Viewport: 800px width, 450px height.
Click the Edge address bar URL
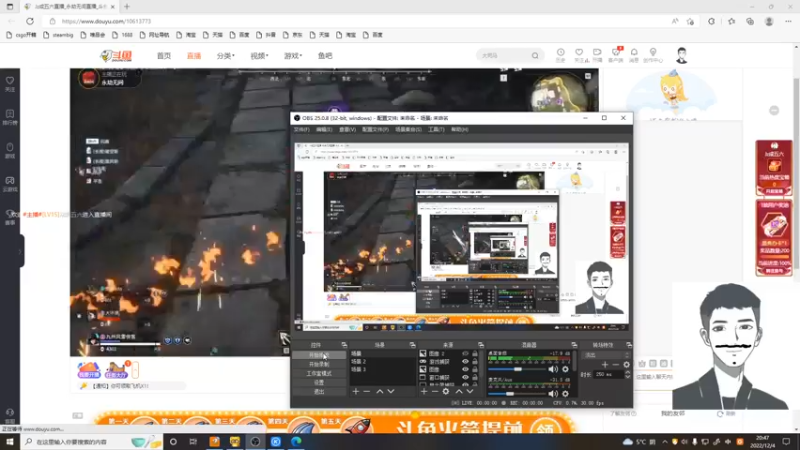pyautogui.click(x=106, y=21)
